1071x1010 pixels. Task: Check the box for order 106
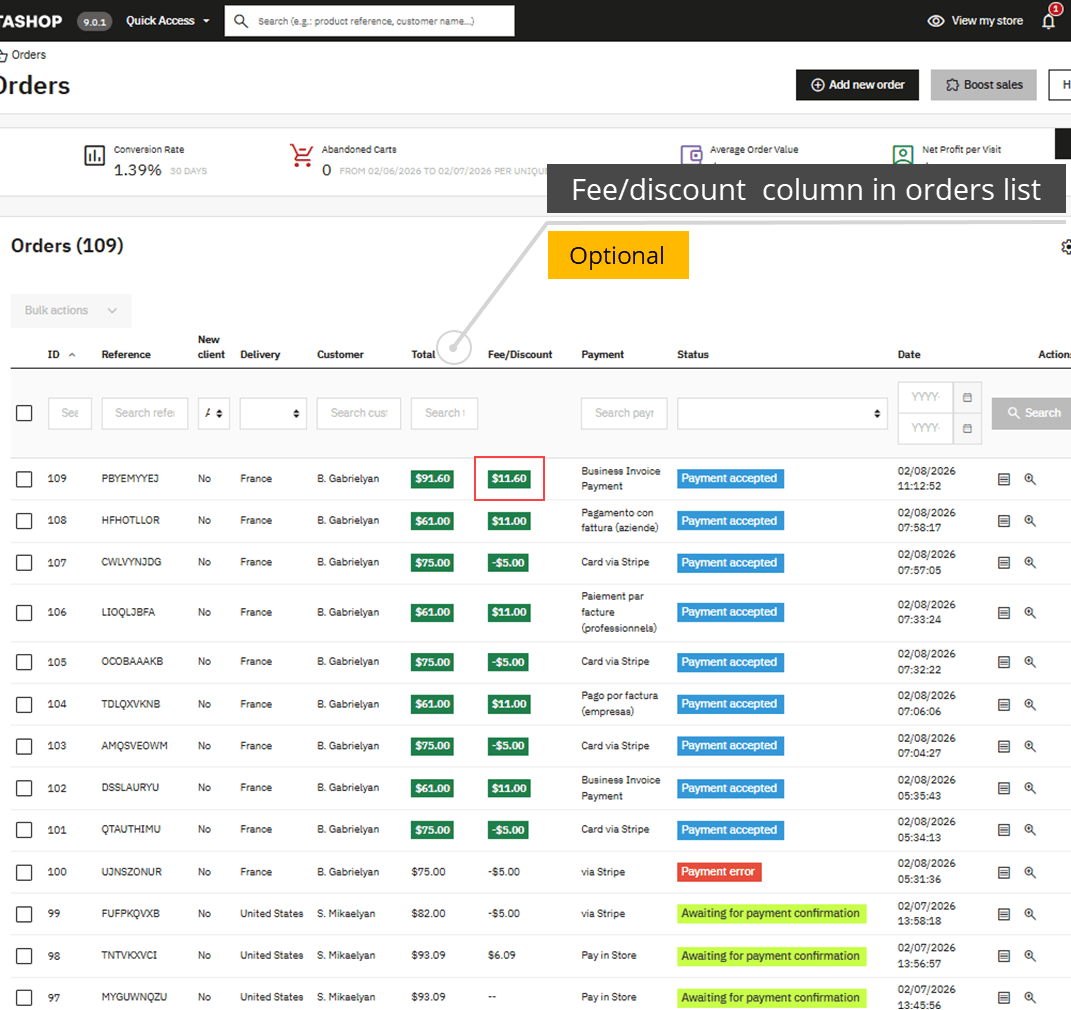[24, 613]
